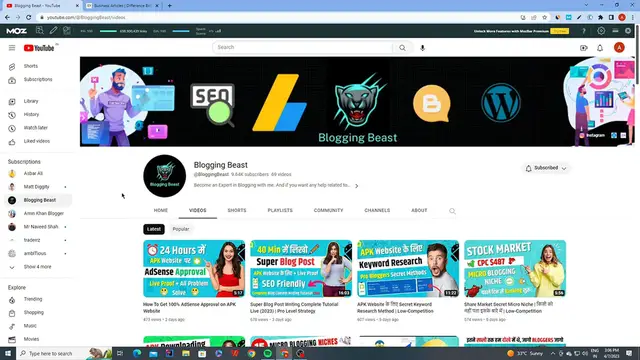This screenshot has height=360, width=640.
Task: Click the Windows taskbar search box
Action: pyautogui.click(x=64, y=353)
